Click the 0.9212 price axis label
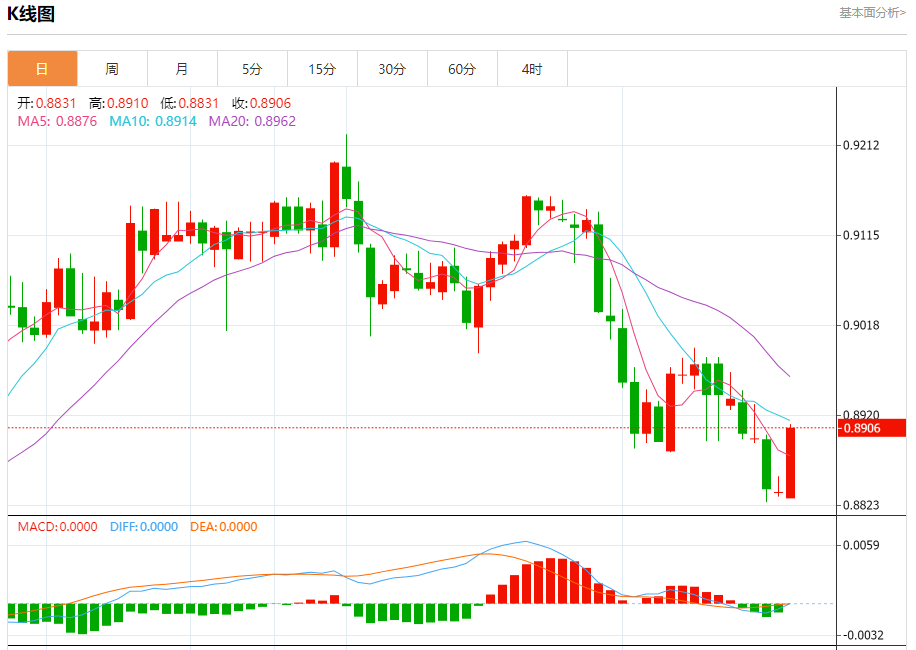 861,145
